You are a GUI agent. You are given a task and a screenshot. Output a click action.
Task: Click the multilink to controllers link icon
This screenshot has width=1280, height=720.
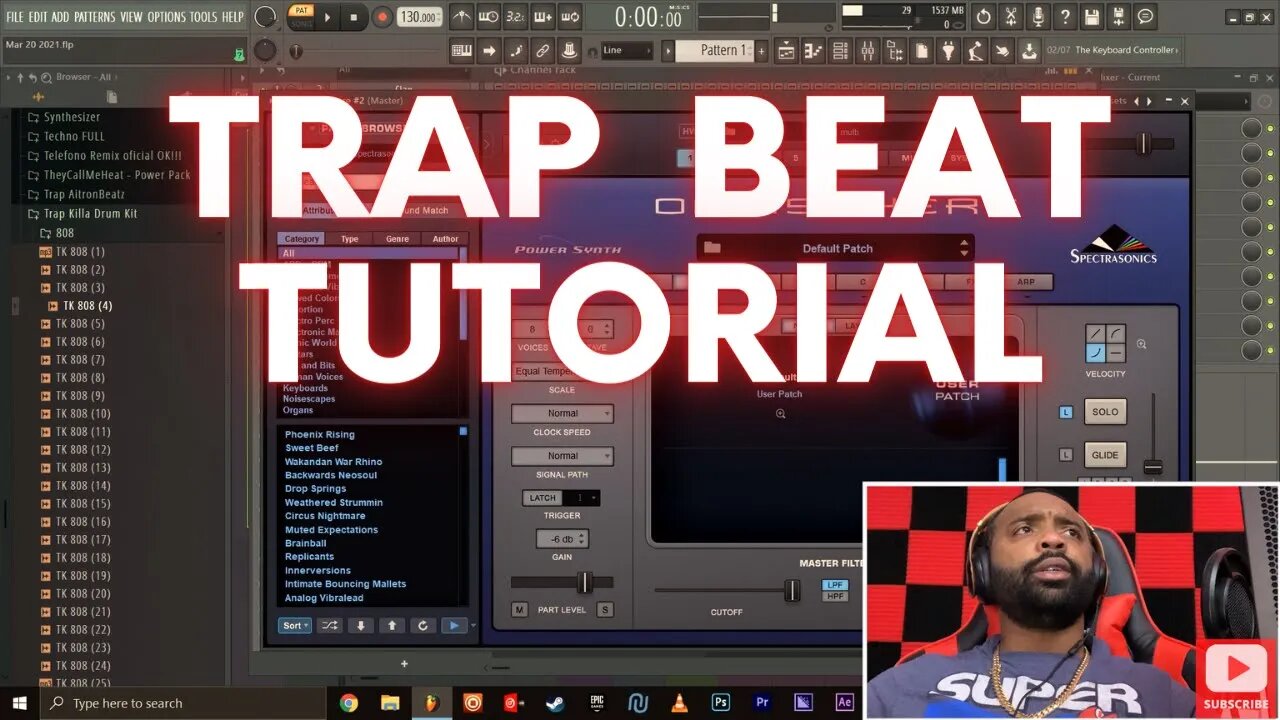click(x=542, y=50)
